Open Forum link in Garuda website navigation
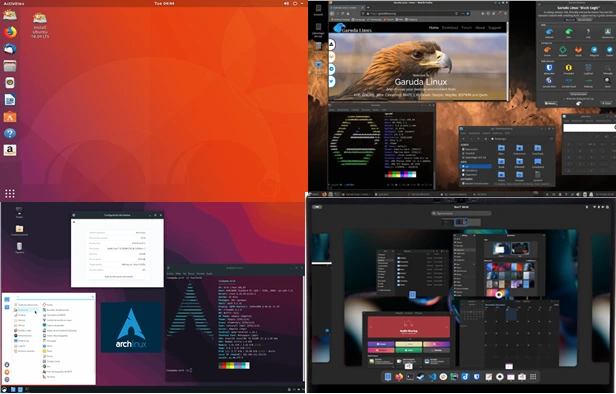Image resolution: width=616 pixels, height=394 pixels. coord(467,27)
